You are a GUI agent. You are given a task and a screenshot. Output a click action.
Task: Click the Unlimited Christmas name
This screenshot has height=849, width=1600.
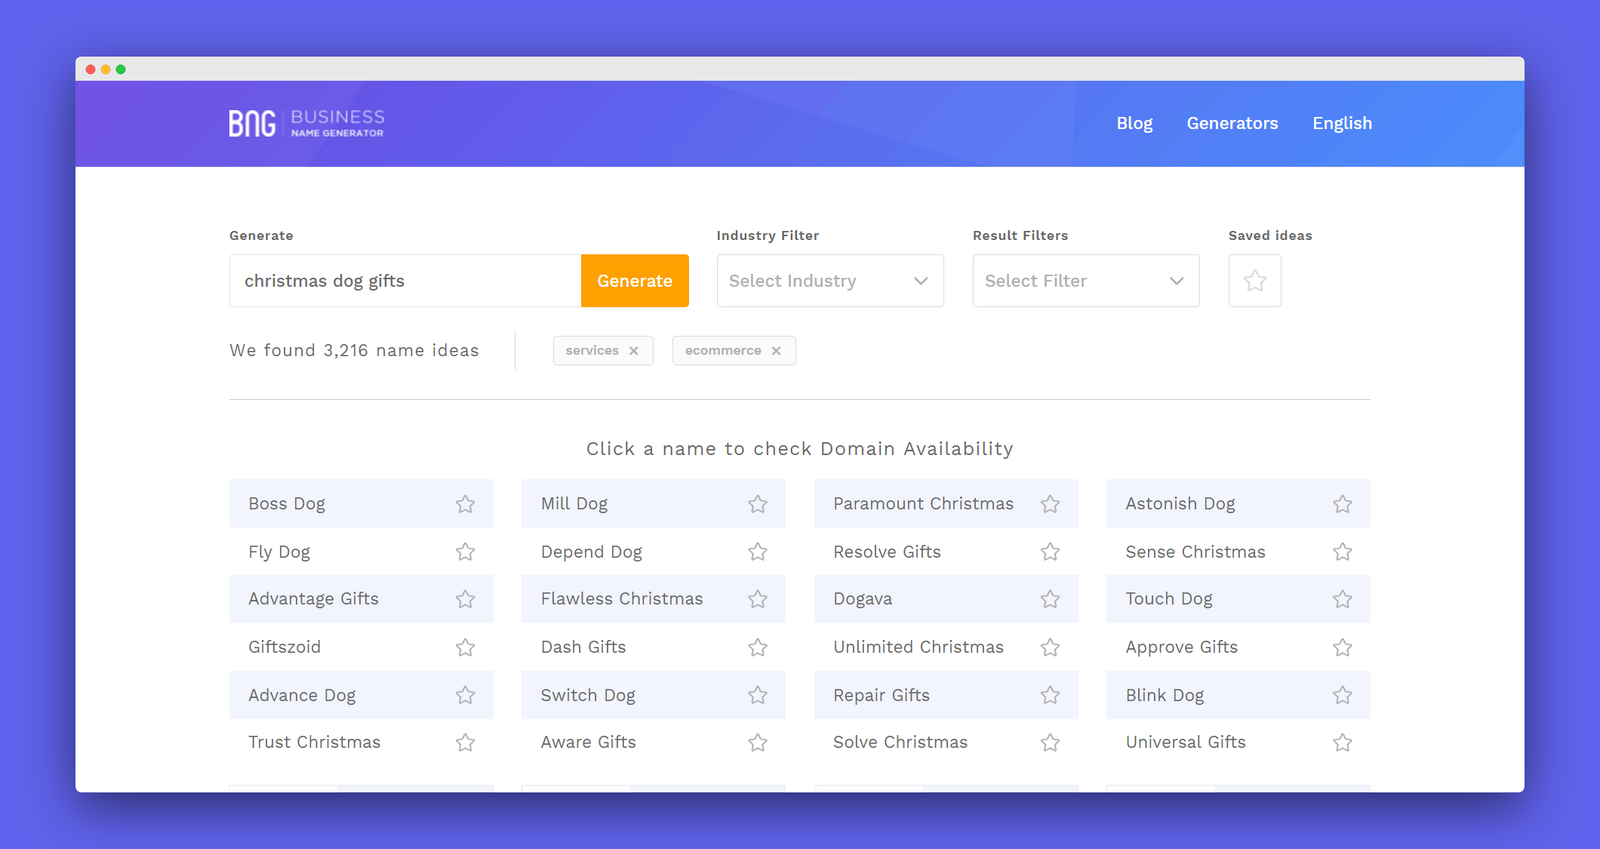pos(918,647)
